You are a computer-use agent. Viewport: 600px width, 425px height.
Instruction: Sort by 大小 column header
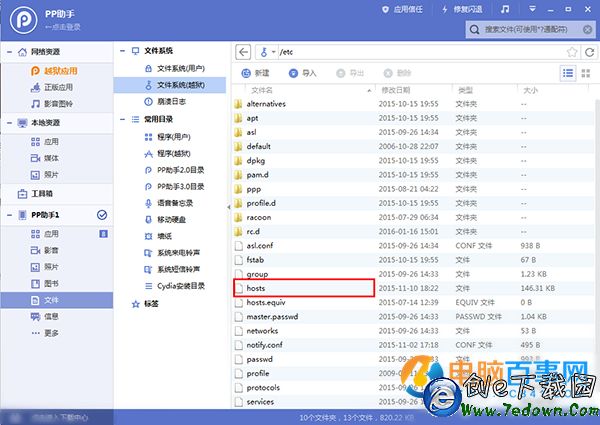coord(531,90)
